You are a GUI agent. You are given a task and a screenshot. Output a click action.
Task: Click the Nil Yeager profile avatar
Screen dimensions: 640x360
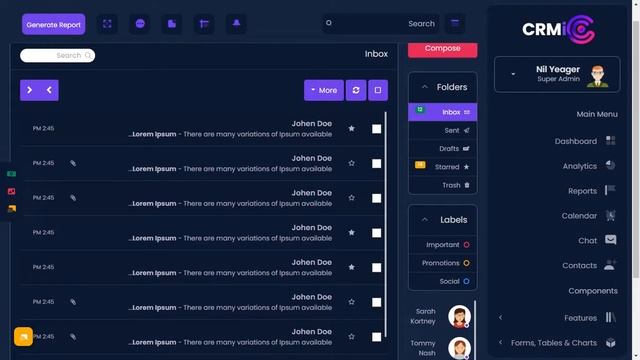click(598, 76)
